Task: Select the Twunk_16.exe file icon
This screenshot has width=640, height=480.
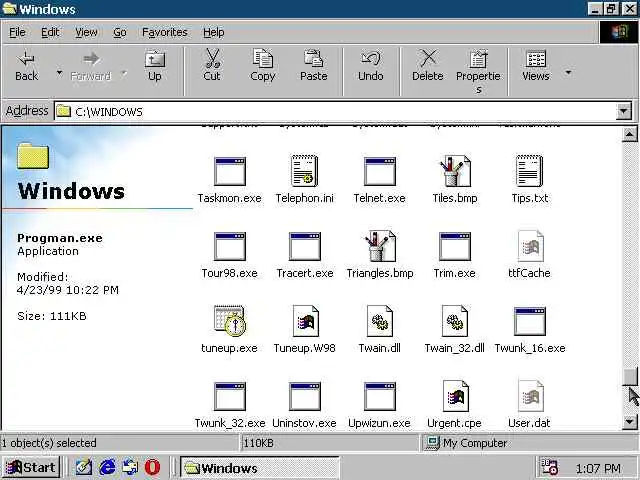Action: (x=530, y=321)
